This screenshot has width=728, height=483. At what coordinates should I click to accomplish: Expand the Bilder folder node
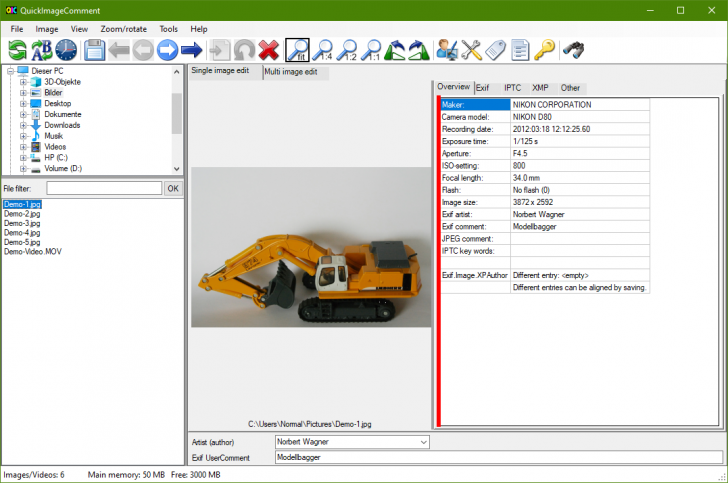(23, 92)
